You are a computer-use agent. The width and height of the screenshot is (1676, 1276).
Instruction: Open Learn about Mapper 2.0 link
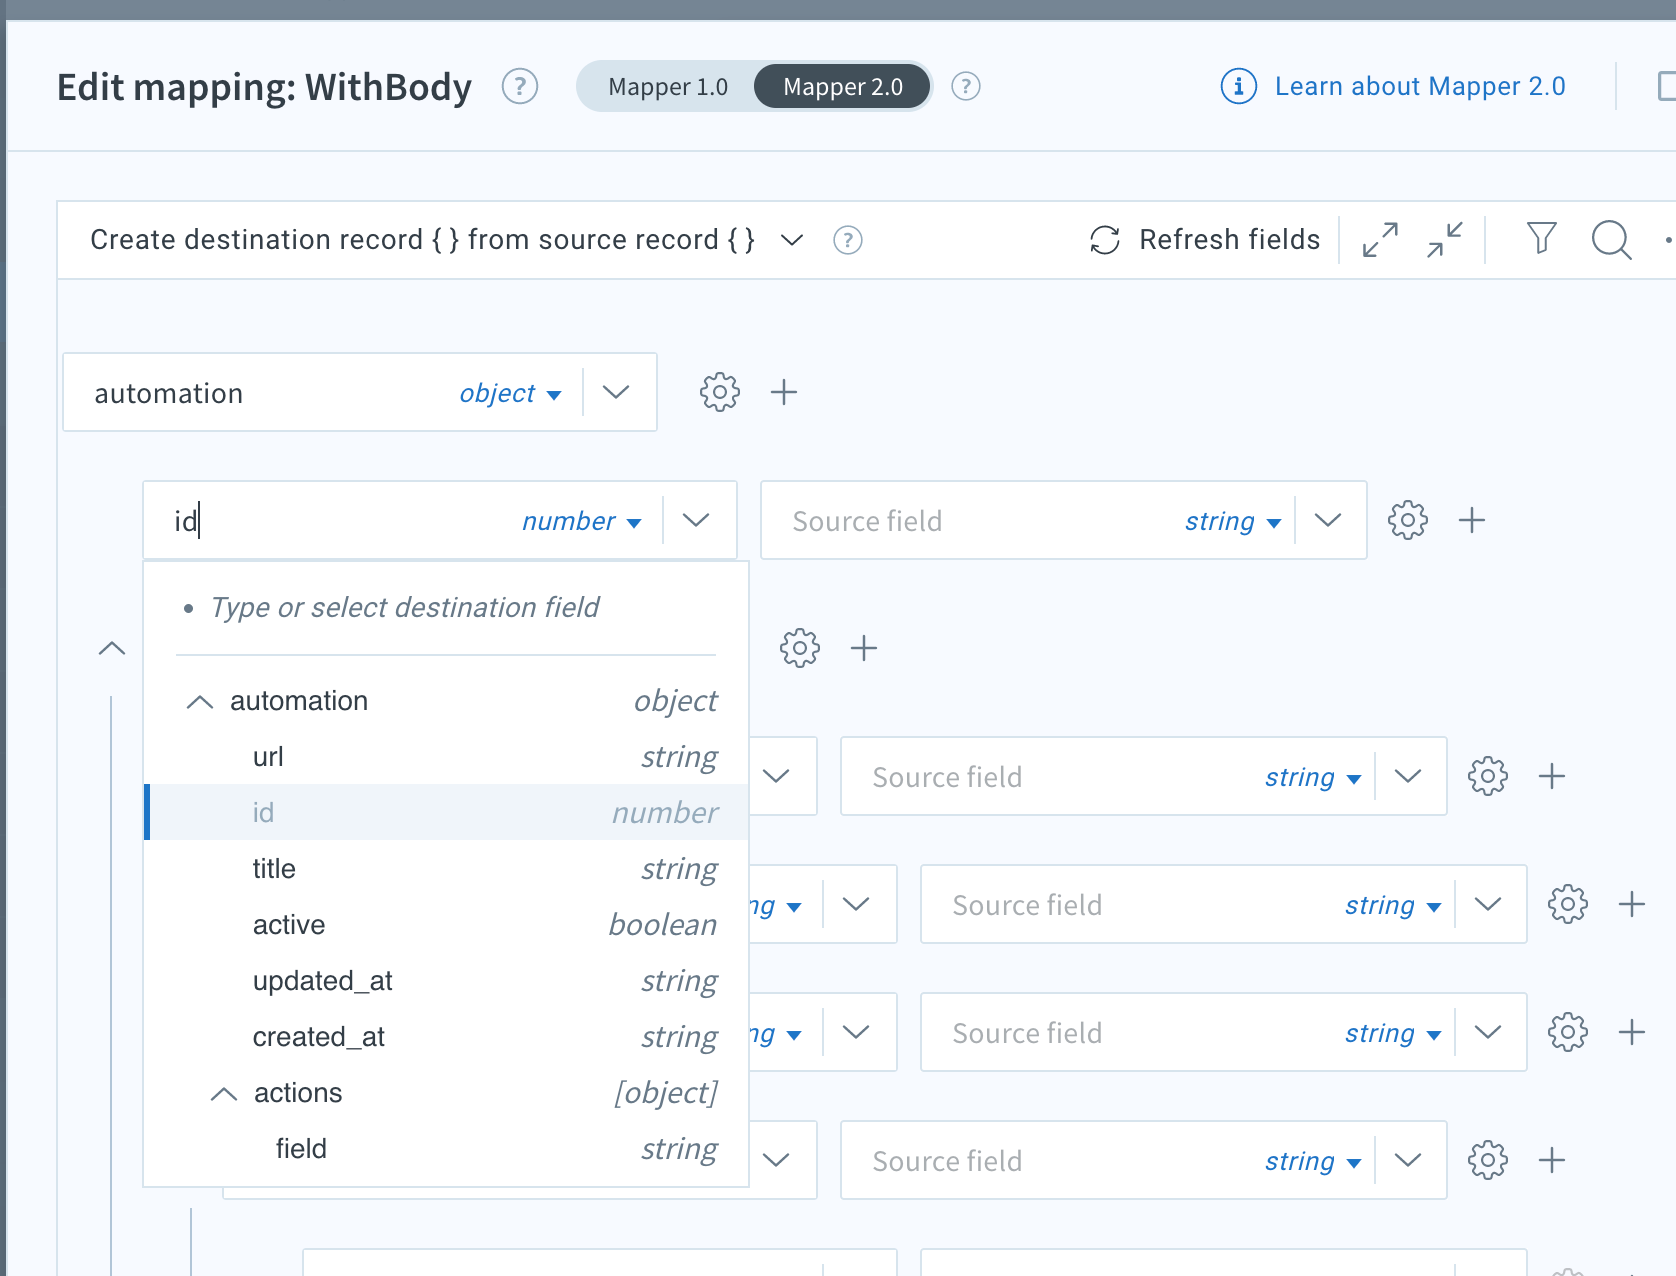click(x=1420, y=87)
